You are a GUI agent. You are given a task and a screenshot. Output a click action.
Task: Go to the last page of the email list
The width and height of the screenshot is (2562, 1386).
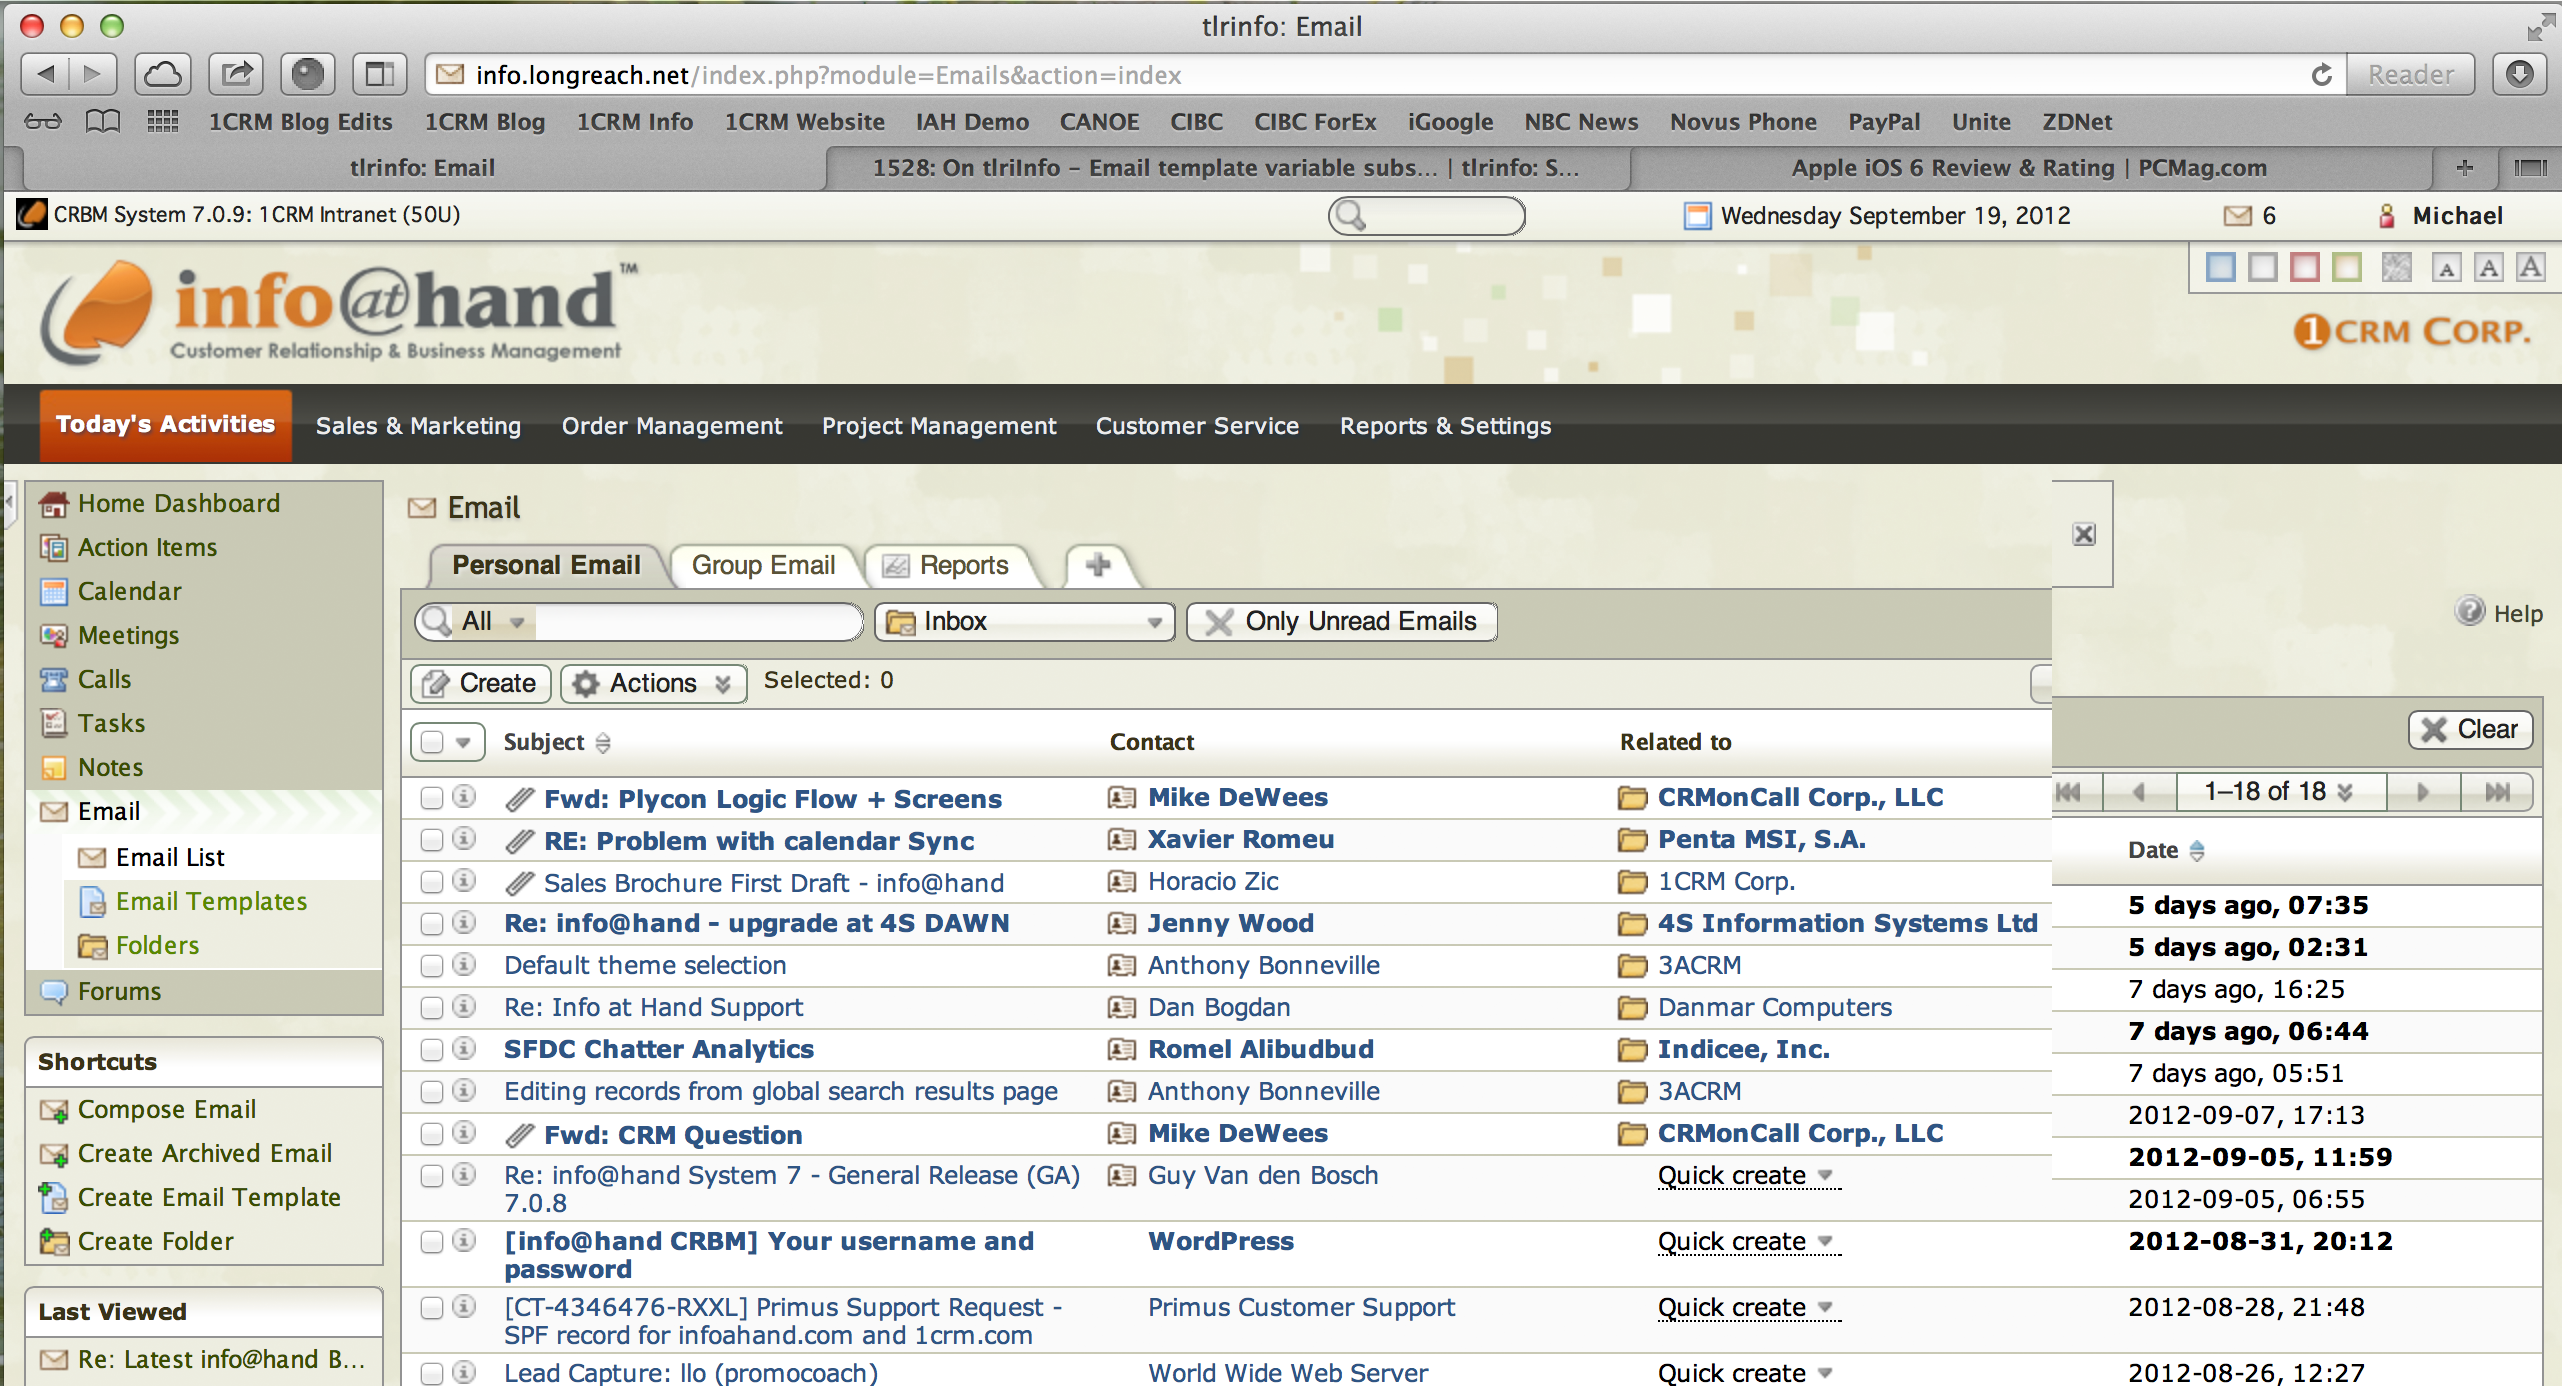tap(2497, 792)
